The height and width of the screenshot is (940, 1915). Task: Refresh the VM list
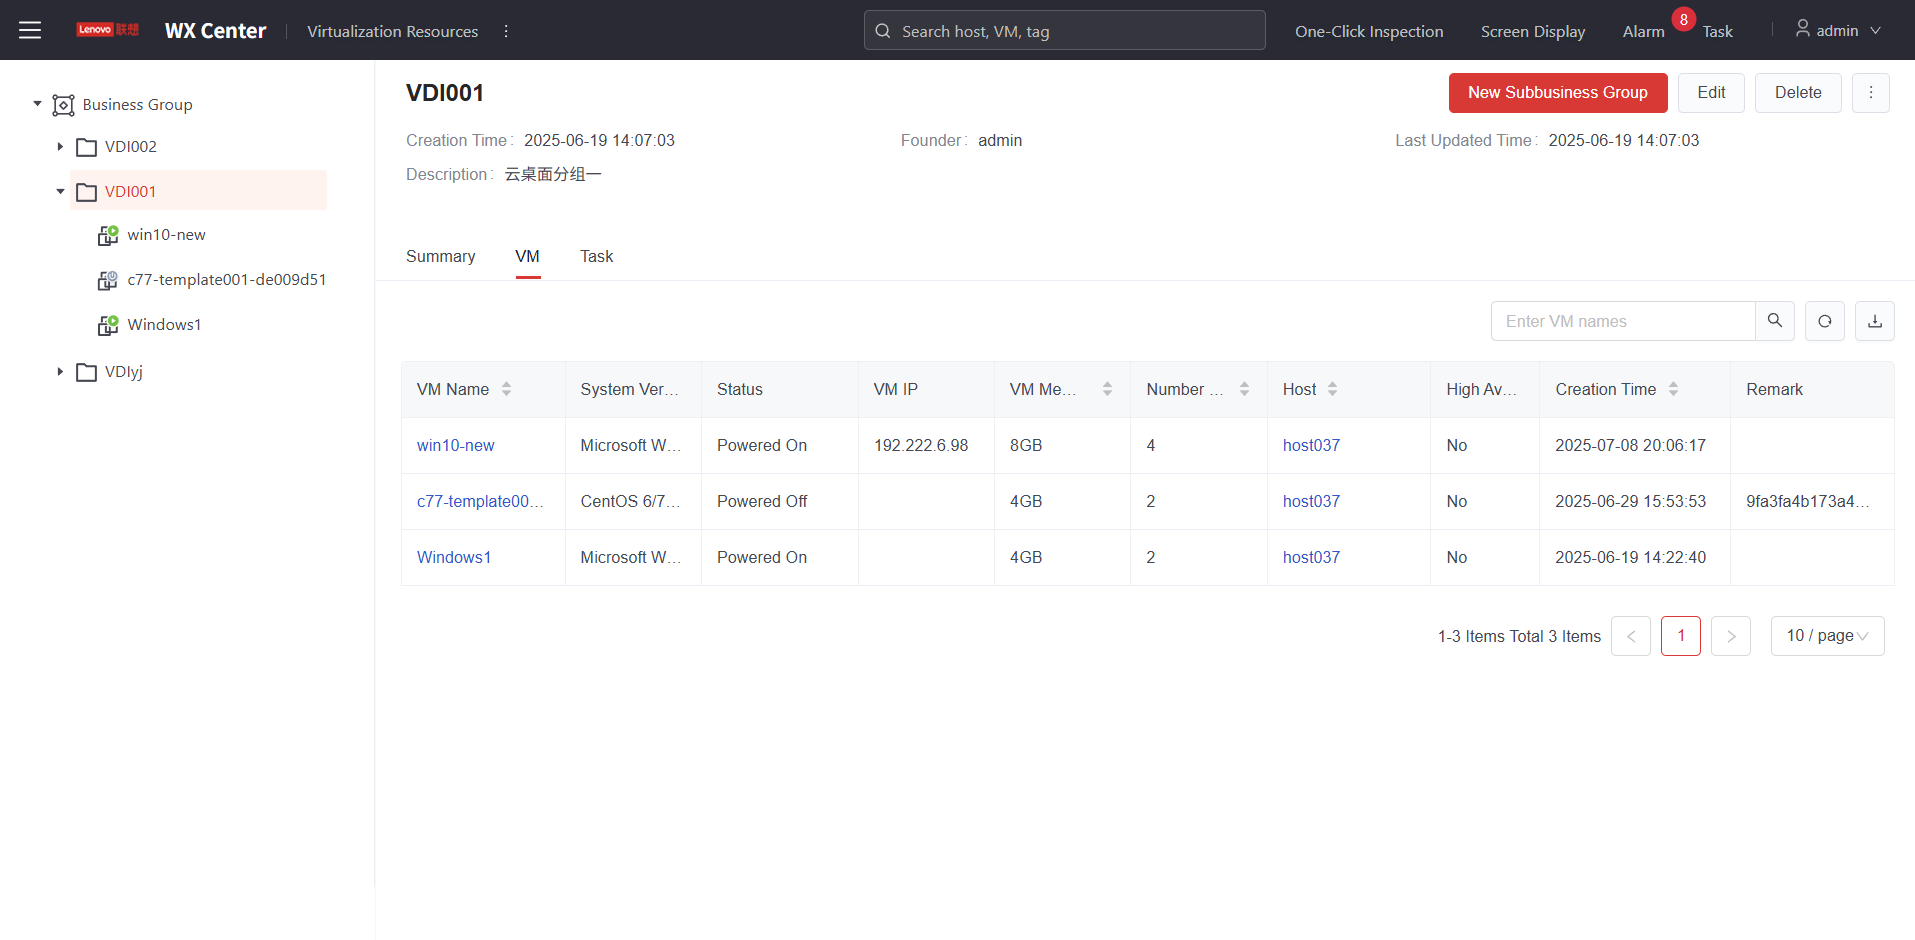click(x=1824, y=321)
